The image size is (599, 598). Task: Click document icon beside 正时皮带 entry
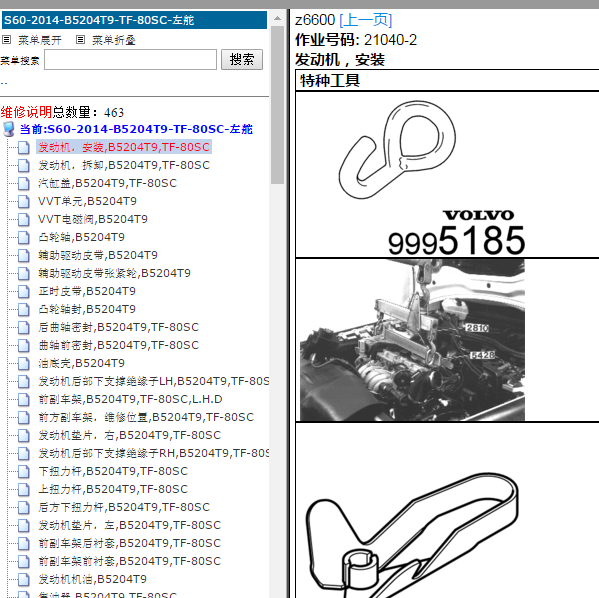[24, 291]
